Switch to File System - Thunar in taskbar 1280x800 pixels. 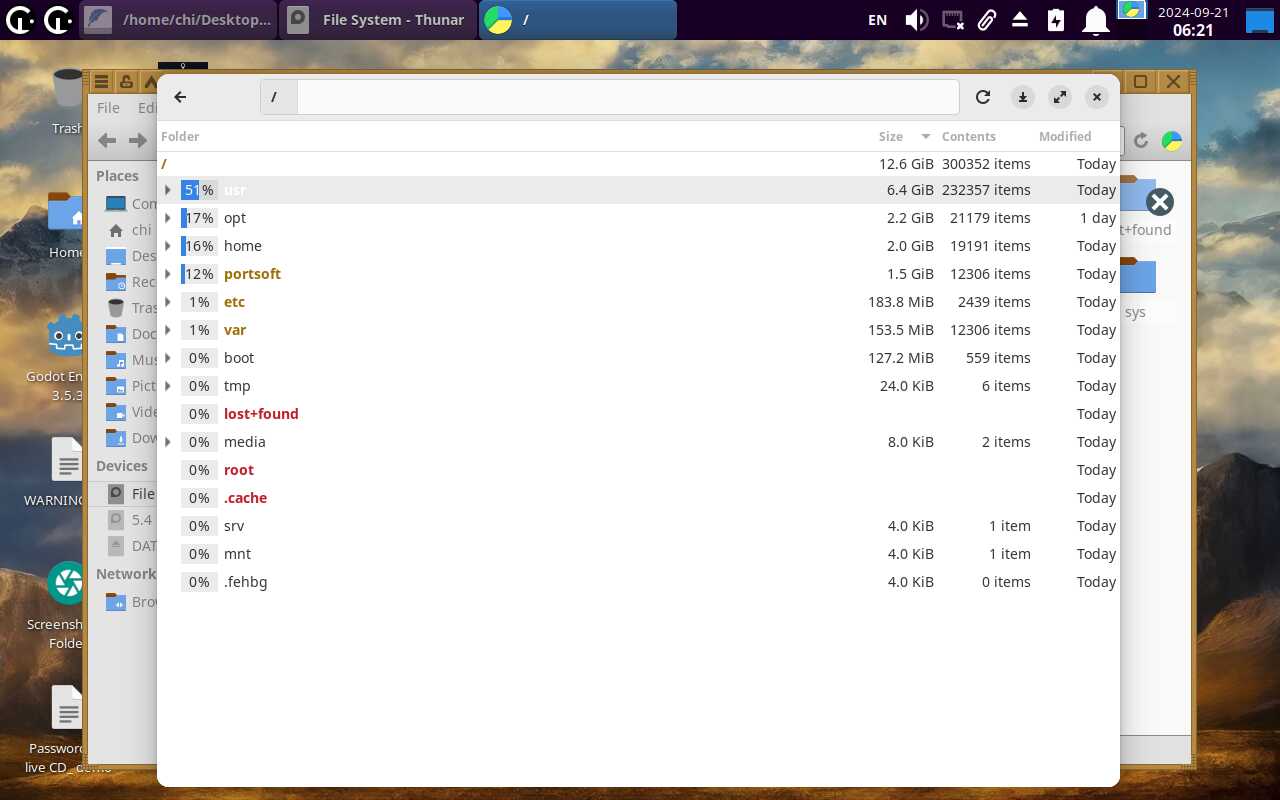tap(378, 20)
